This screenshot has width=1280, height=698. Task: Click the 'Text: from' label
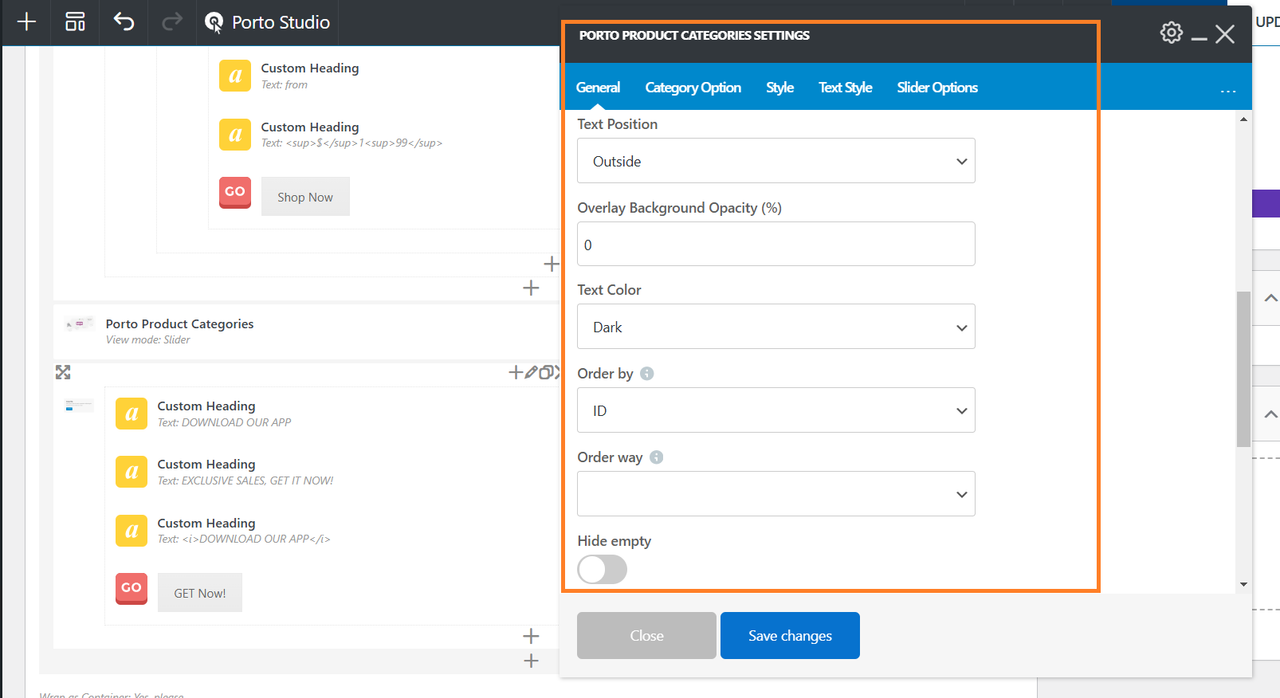pyautogui.click(x=284, y=85)
